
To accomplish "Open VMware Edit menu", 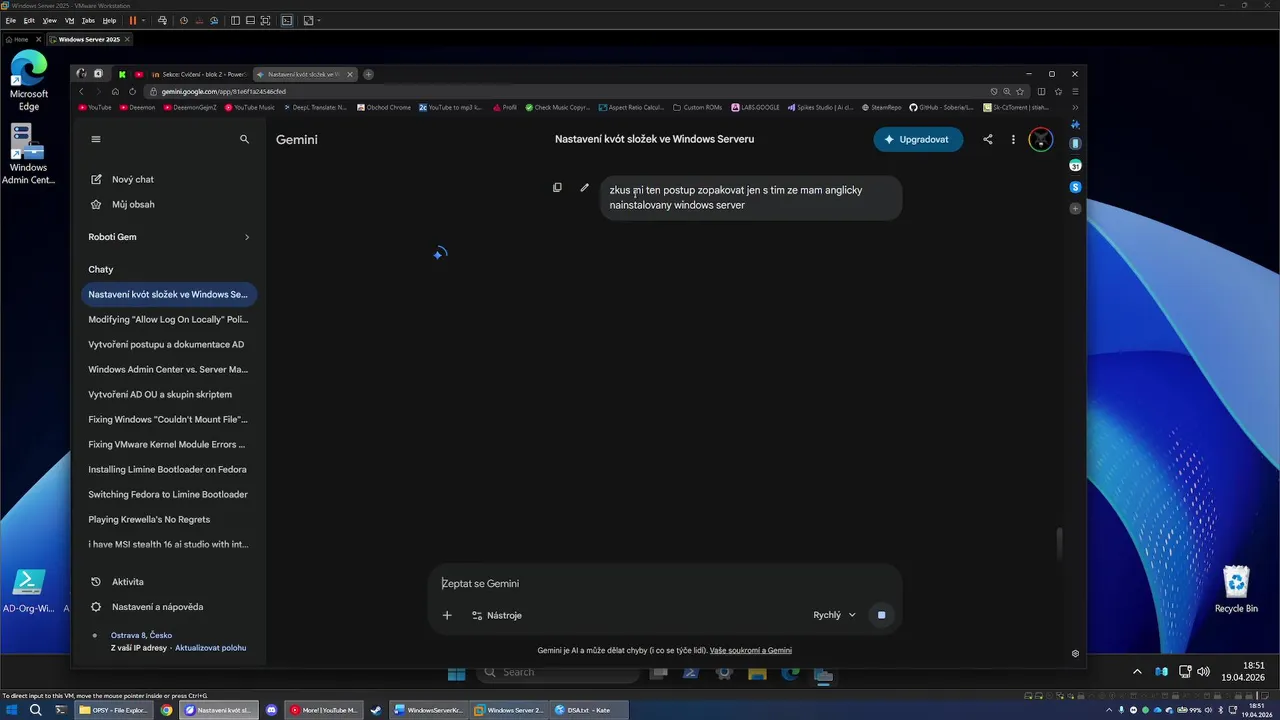I will click(x=29, y=20).
